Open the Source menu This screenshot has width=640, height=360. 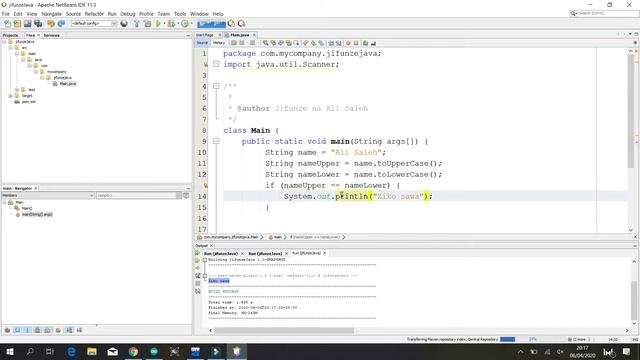[73, 14]
